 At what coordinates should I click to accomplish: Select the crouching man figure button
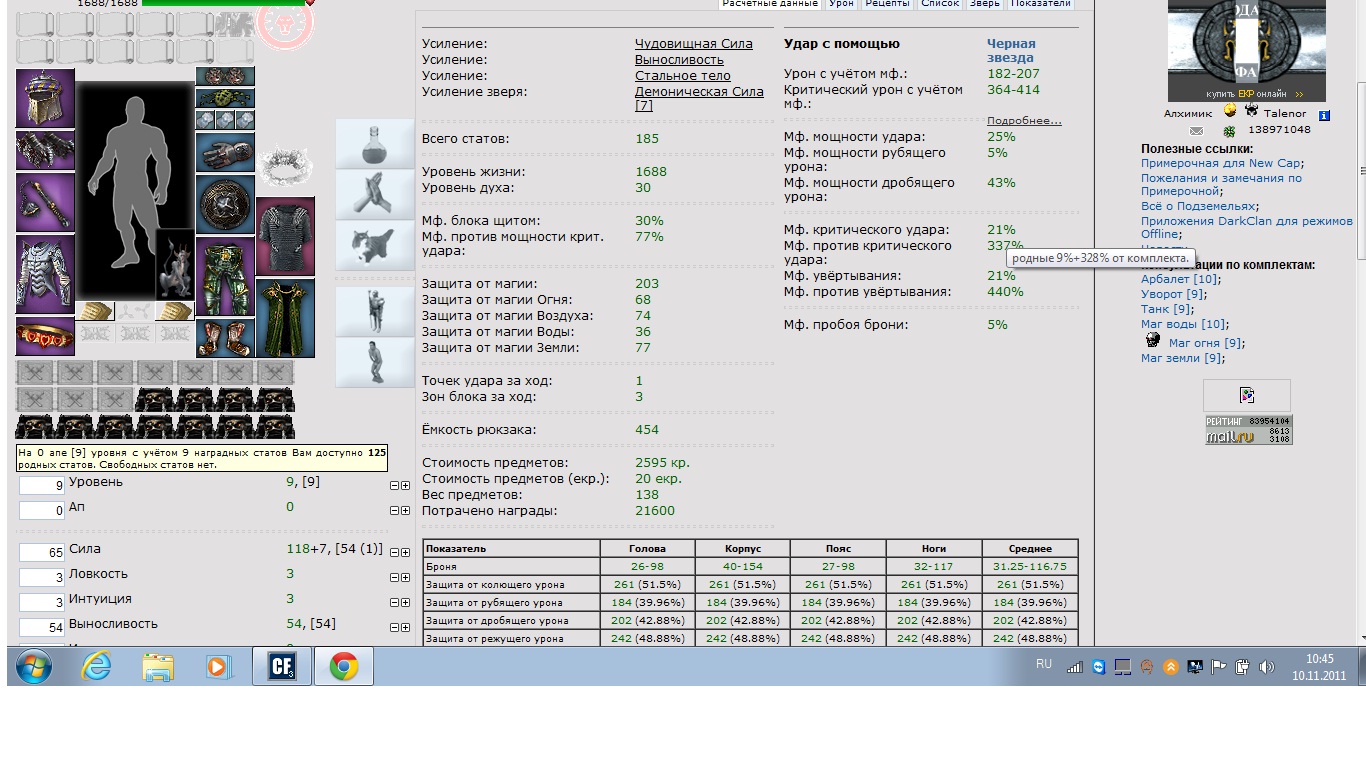375,362
